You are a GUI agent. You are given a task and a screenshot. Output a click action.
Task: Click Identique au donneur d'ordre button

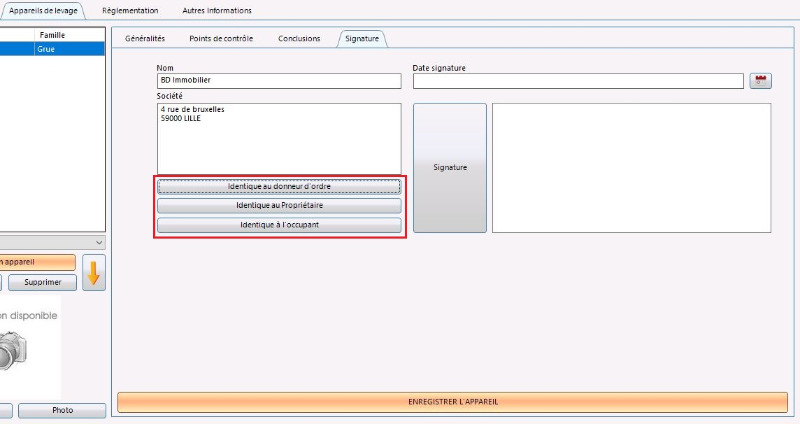click(279, 187)
